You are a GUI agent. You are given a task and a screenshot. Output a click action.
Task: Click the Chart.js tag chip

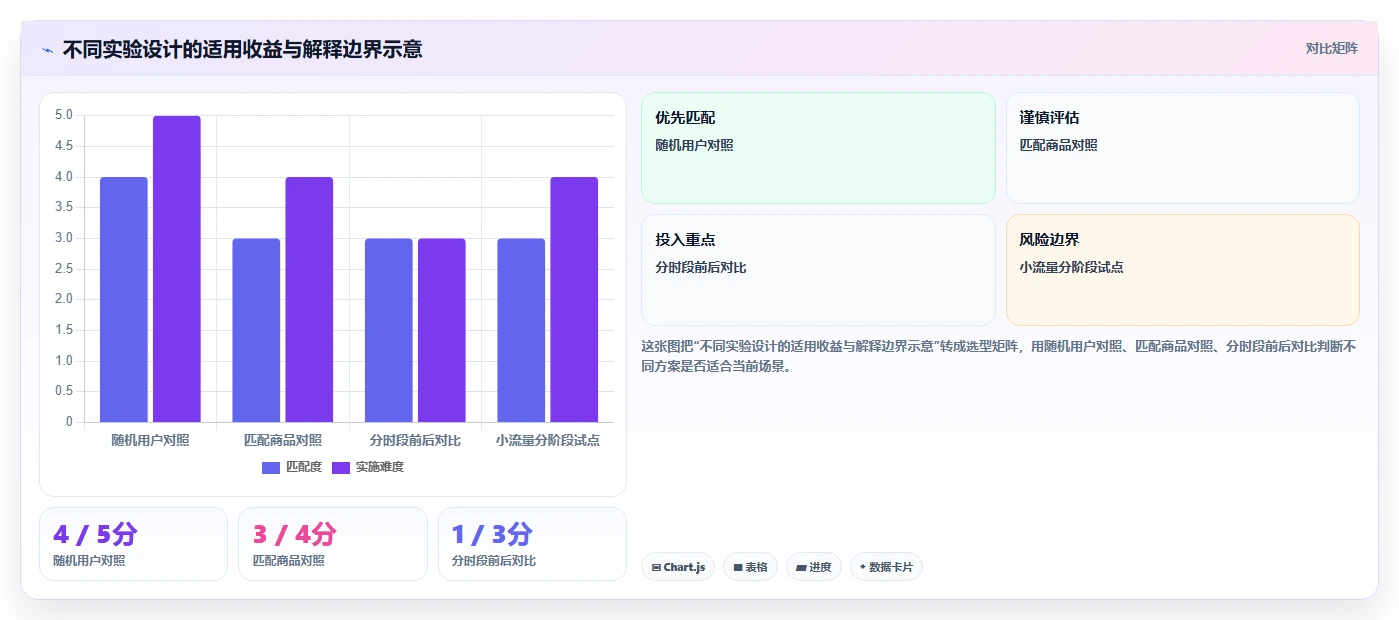[x=678, y=567]
